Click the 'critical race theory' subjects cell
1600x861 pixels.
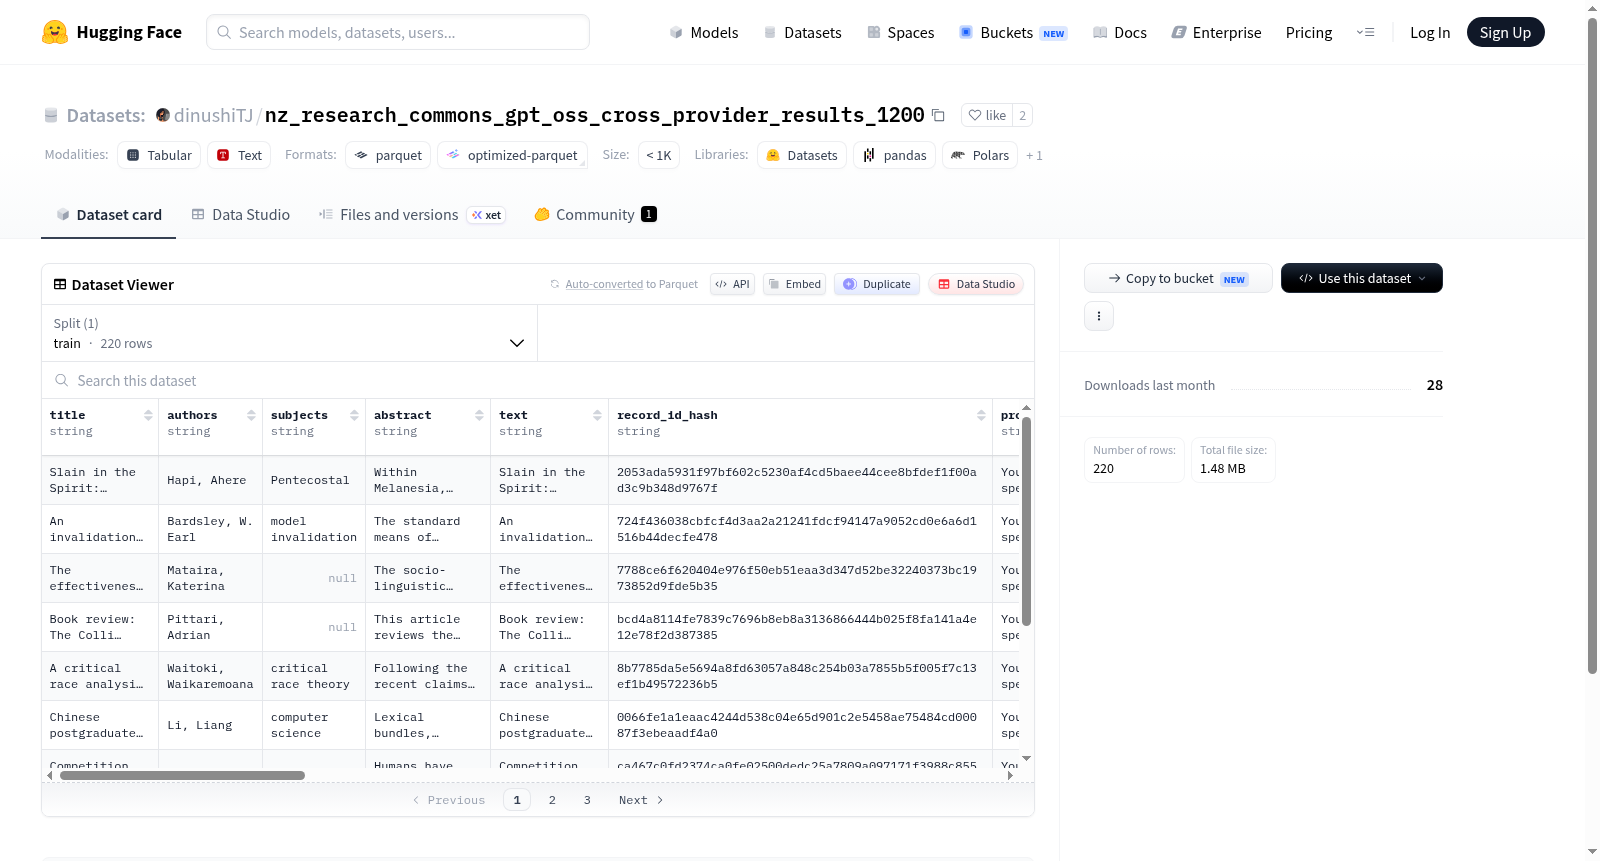pyautogui.click(x=314, y=676)
